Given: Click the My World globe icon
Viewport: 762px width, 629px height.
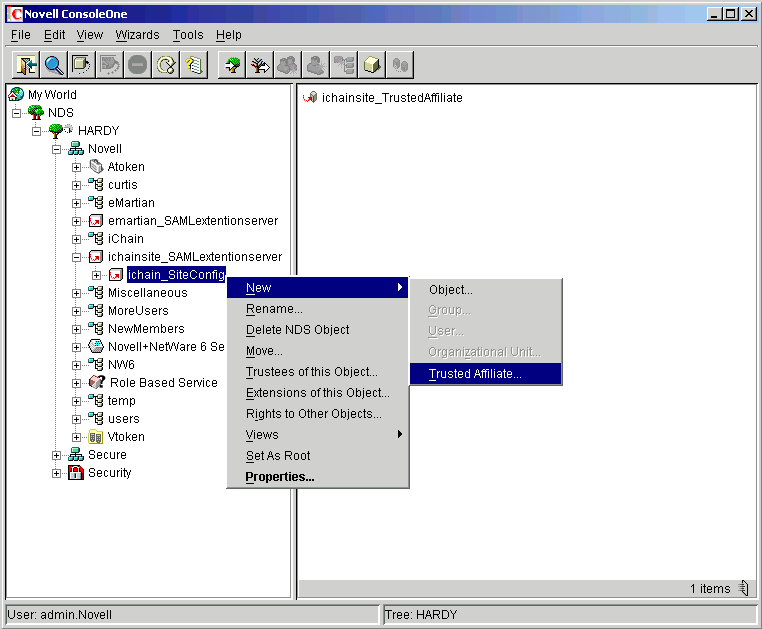Looking at the screenshot, I should (x=16, y=94).
